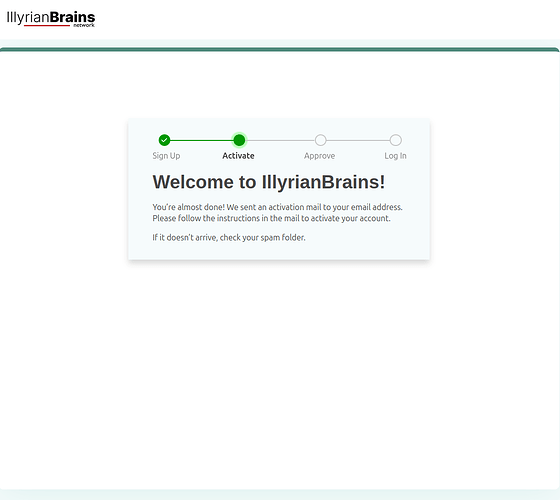
Task: Click the dark green top border bar
Action: [280, 50]
